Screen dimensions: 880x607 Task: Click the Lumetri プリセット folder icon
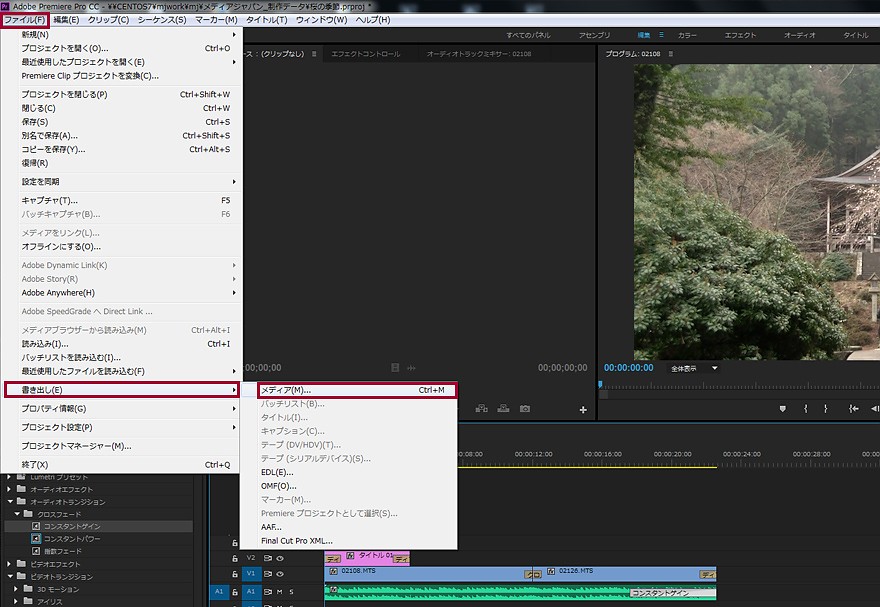tap(21, 477)
